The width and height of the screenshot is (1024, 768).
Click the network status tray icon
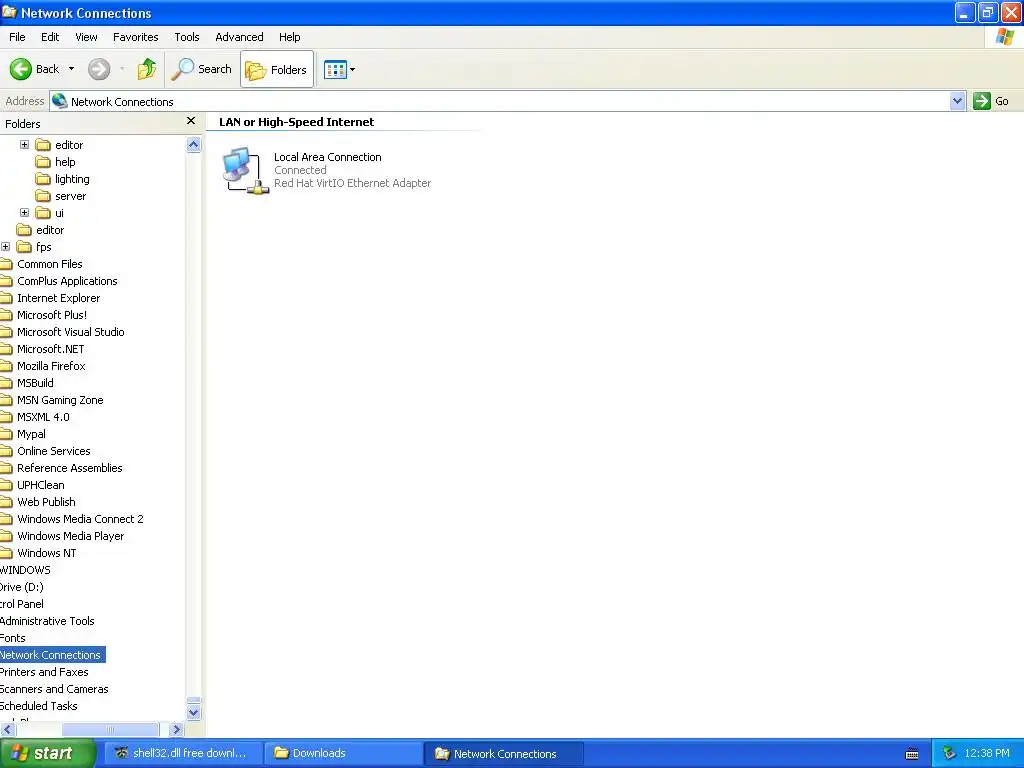pos(950,754)
